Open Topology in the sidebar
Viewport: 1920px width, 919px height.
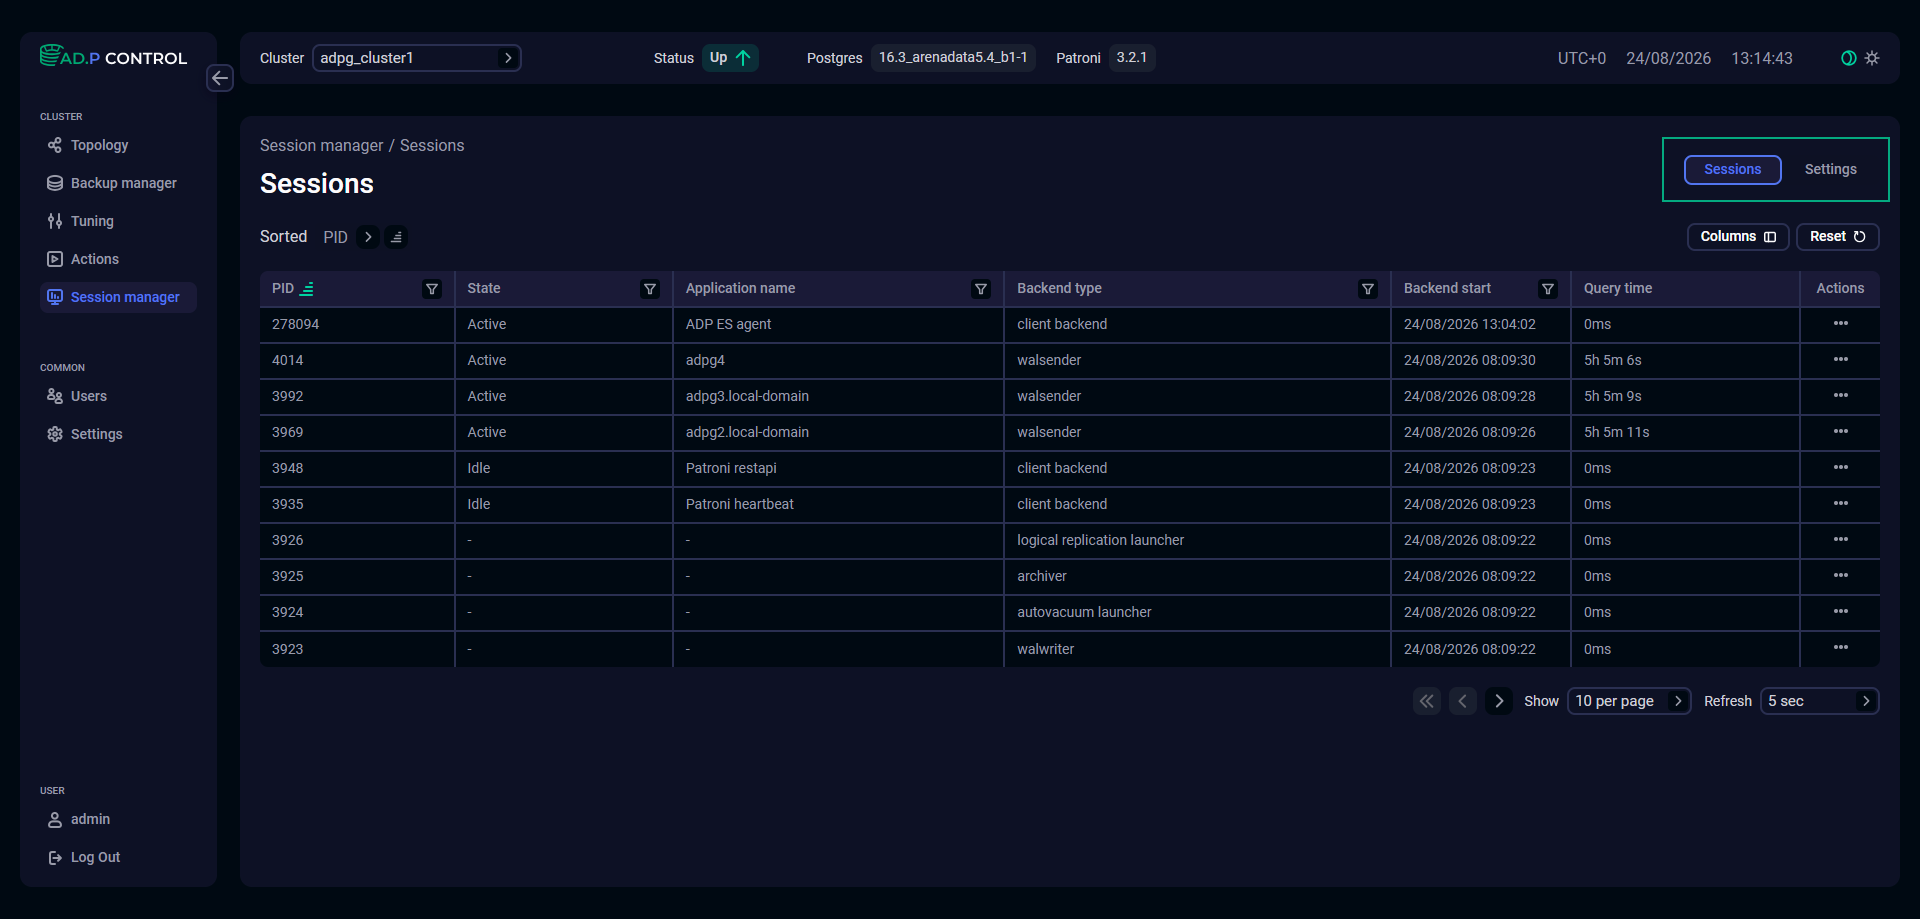pos(118,145)
